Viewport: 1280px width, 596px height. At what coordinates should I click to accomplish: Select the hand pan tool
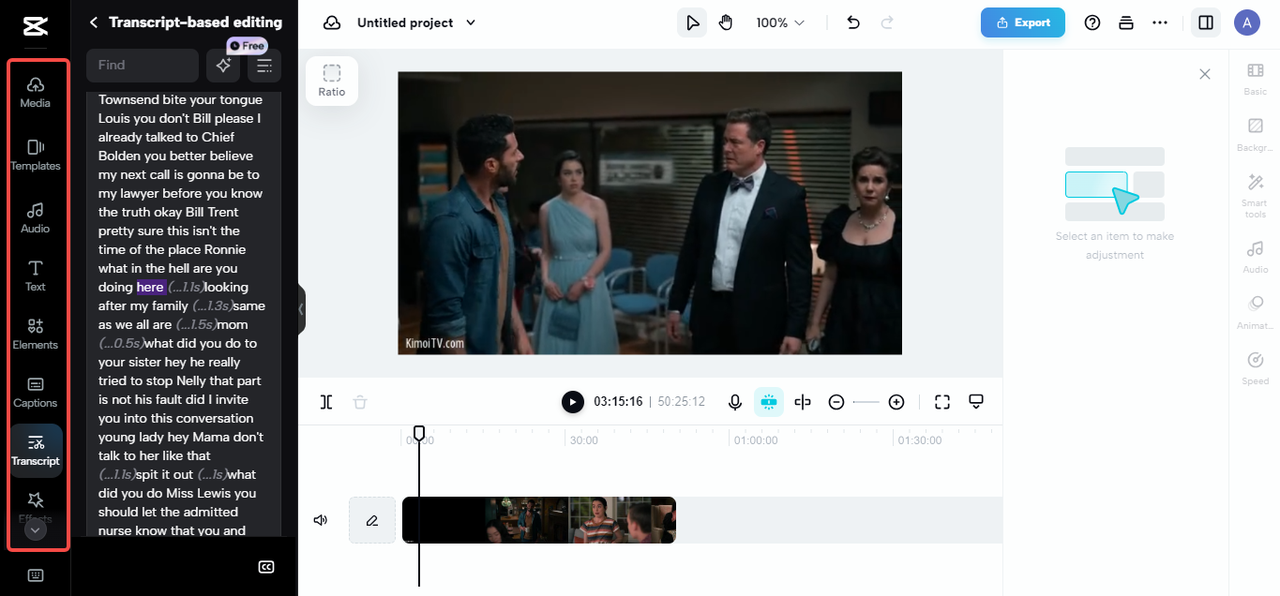726,22
